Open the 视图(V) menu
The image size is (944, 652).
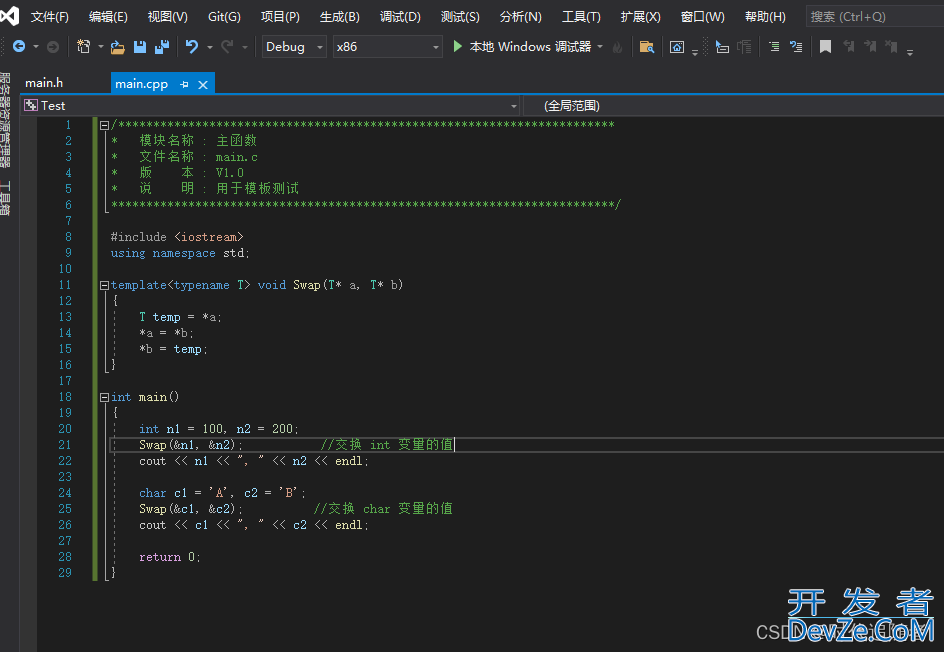click(168, 16)
